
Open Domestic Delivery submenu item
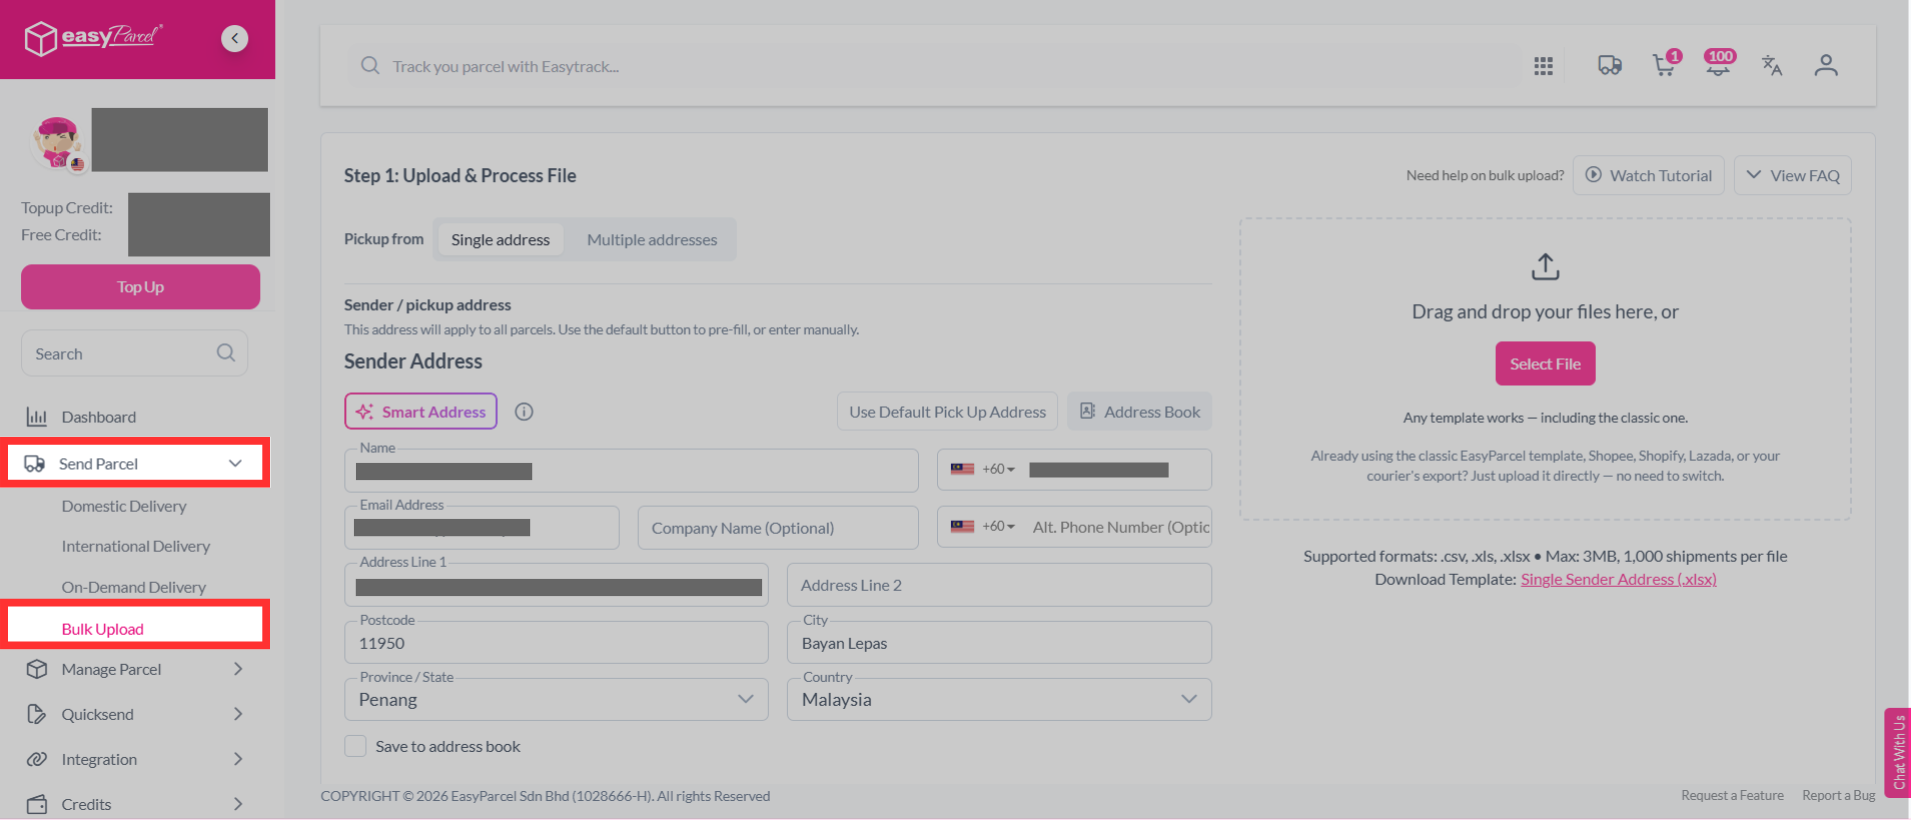pyautogui.click(x=124, y=506)
